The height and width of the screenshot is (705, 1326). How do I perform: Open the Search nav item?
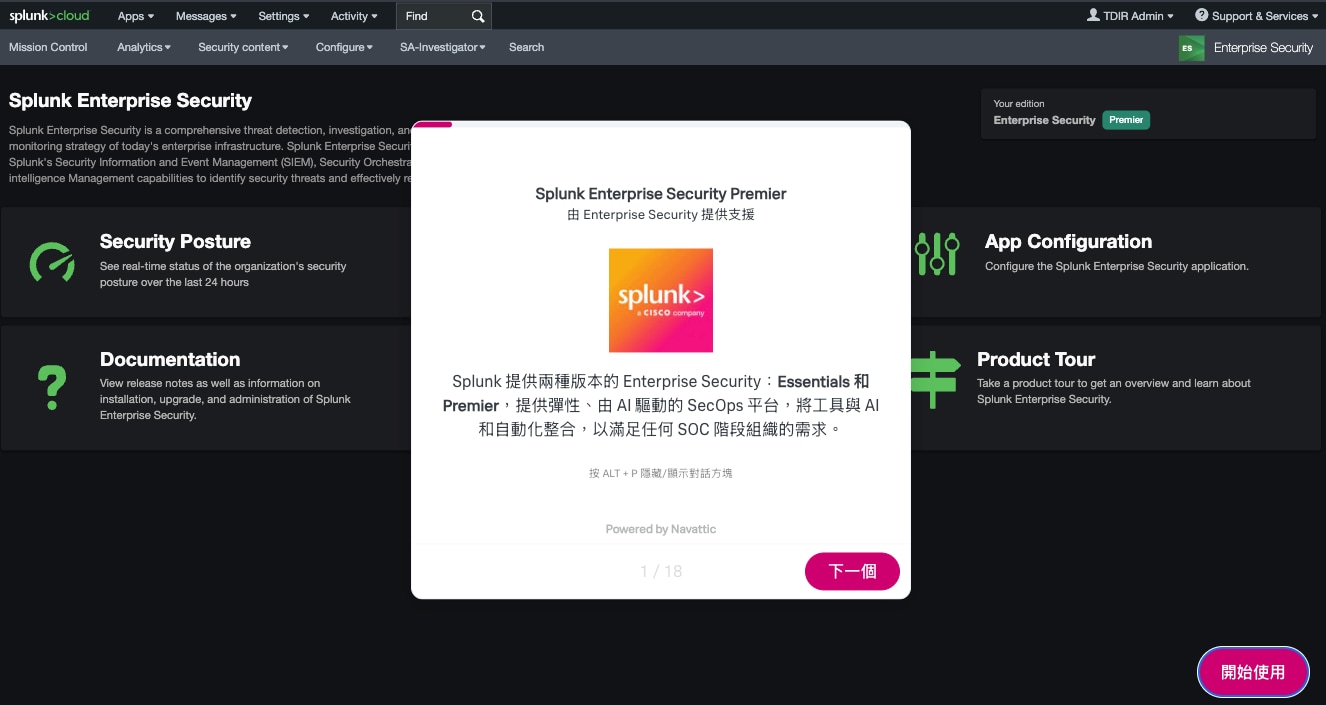coord(526,47)
